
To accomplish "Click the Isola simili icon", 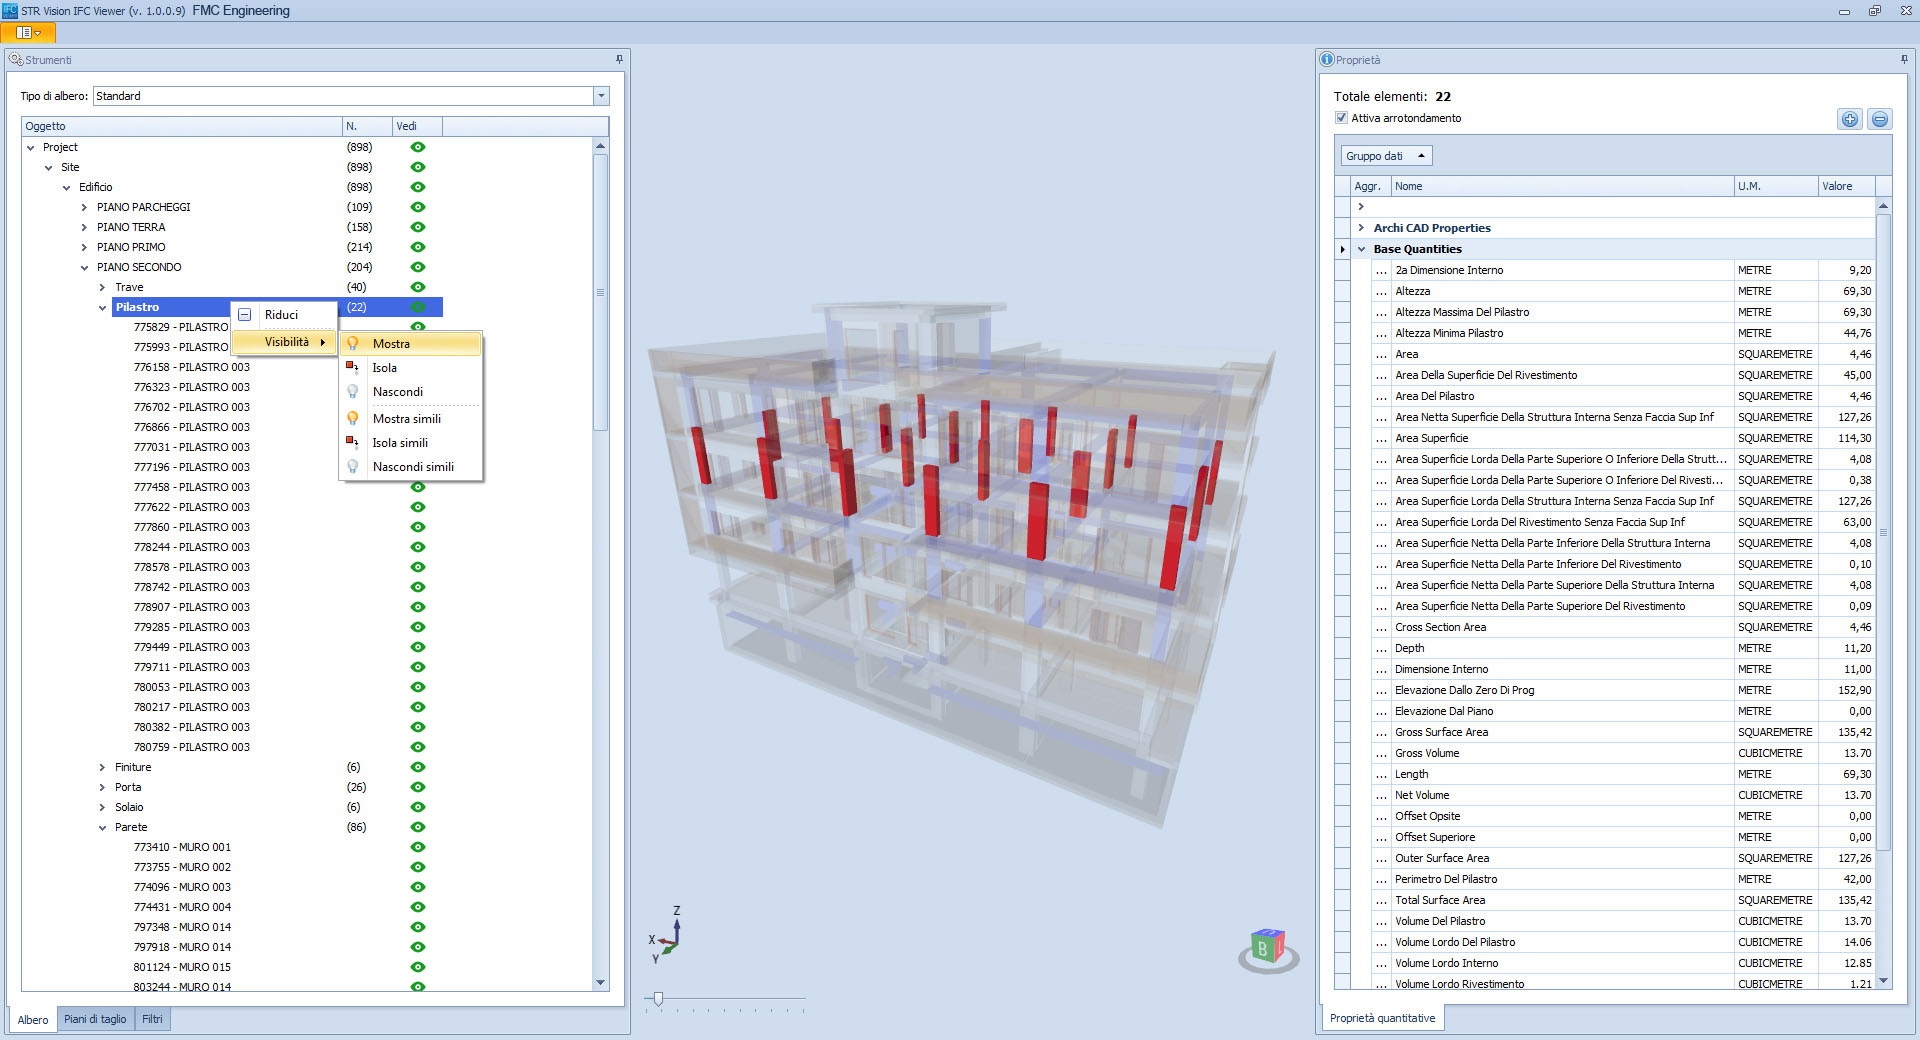I will pos(352,442).
